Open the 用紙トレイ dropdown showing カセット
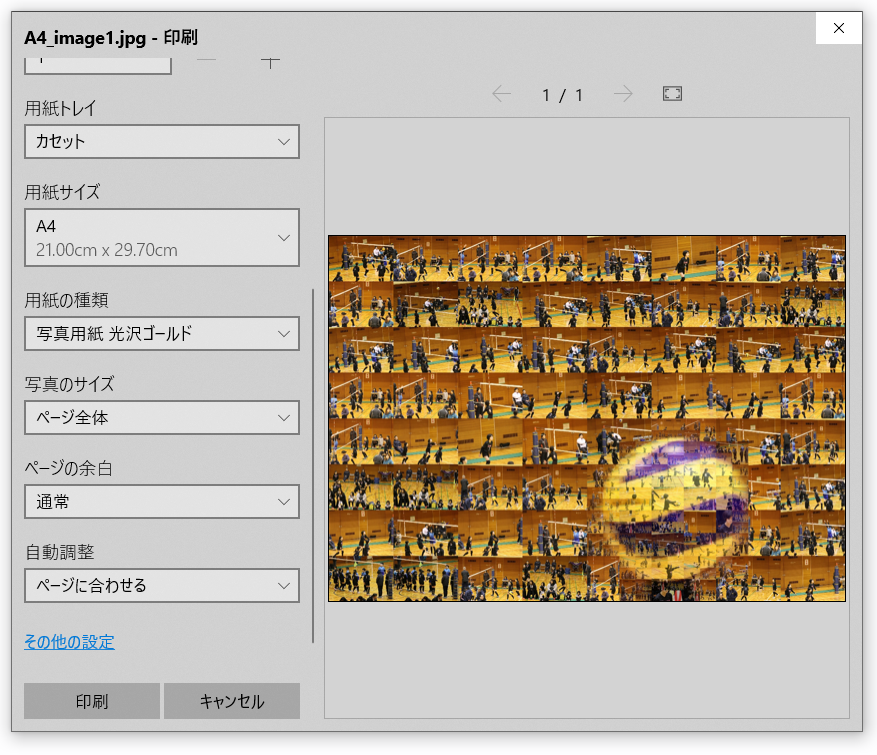 coord(162,141)
